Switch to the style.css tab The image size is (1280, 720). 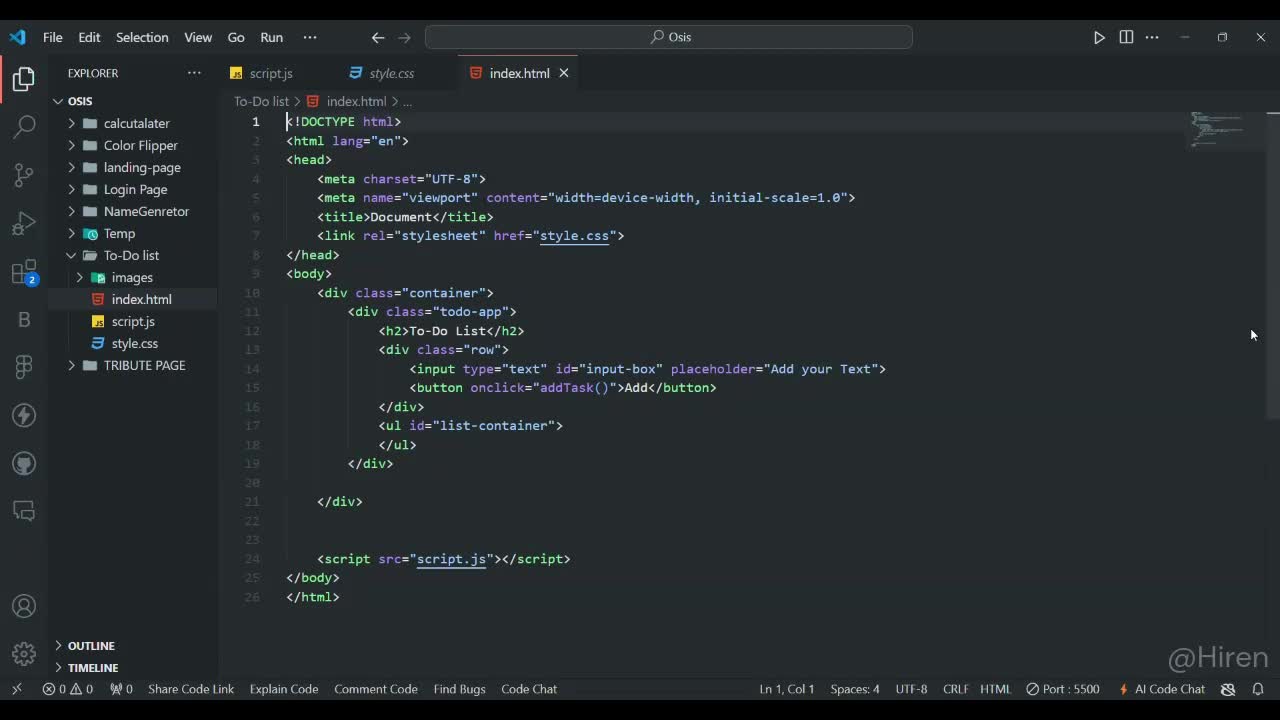point(391,73)
